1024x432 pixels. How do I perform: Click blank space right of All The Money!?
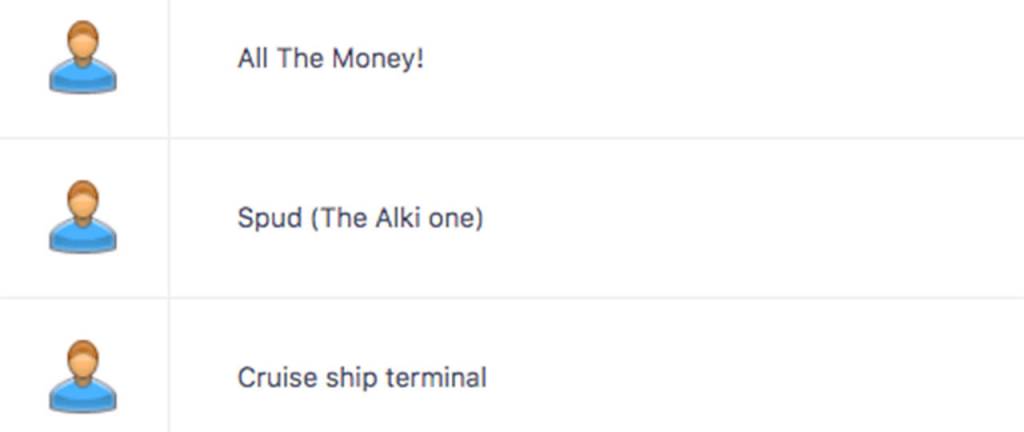pos(700,58)
